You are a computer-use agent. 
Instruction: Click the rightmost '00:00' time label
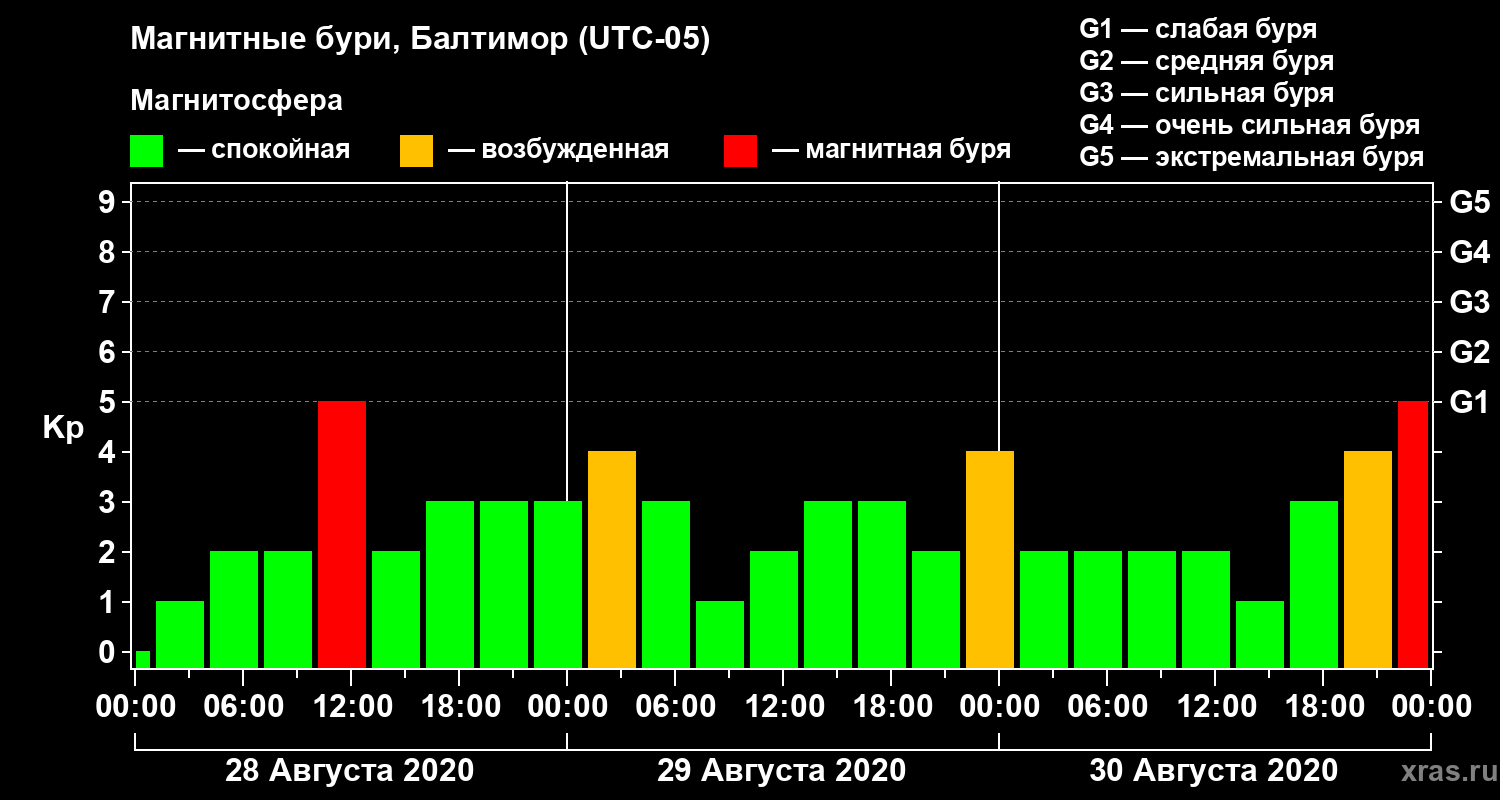coord(1432,707)
